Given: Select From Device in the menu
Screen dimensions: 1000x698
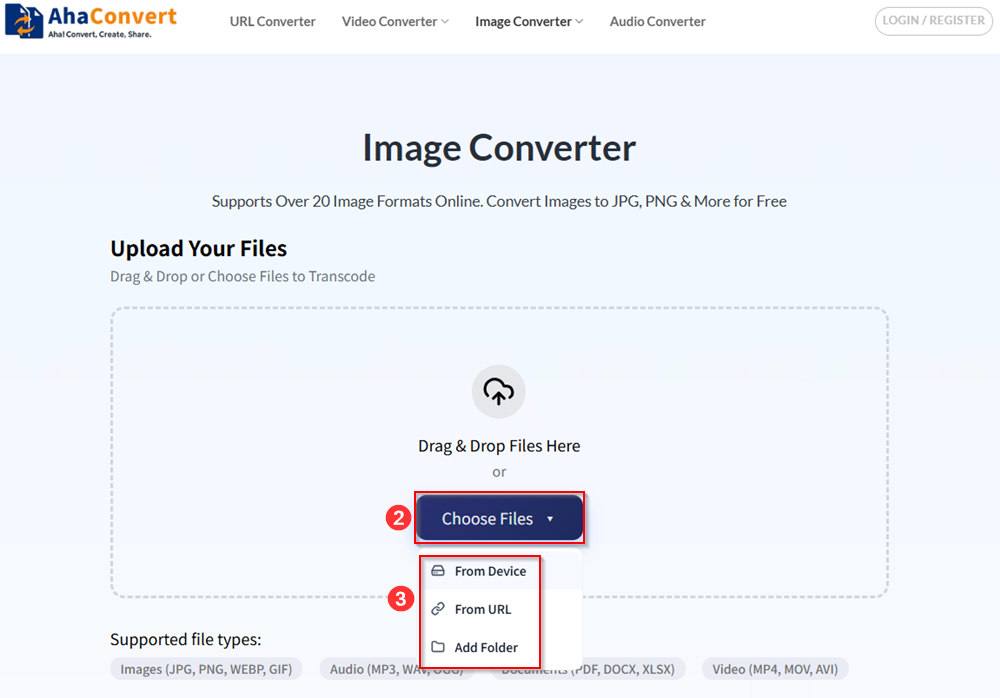Looking at the screenshot, I should coord(490,570).
